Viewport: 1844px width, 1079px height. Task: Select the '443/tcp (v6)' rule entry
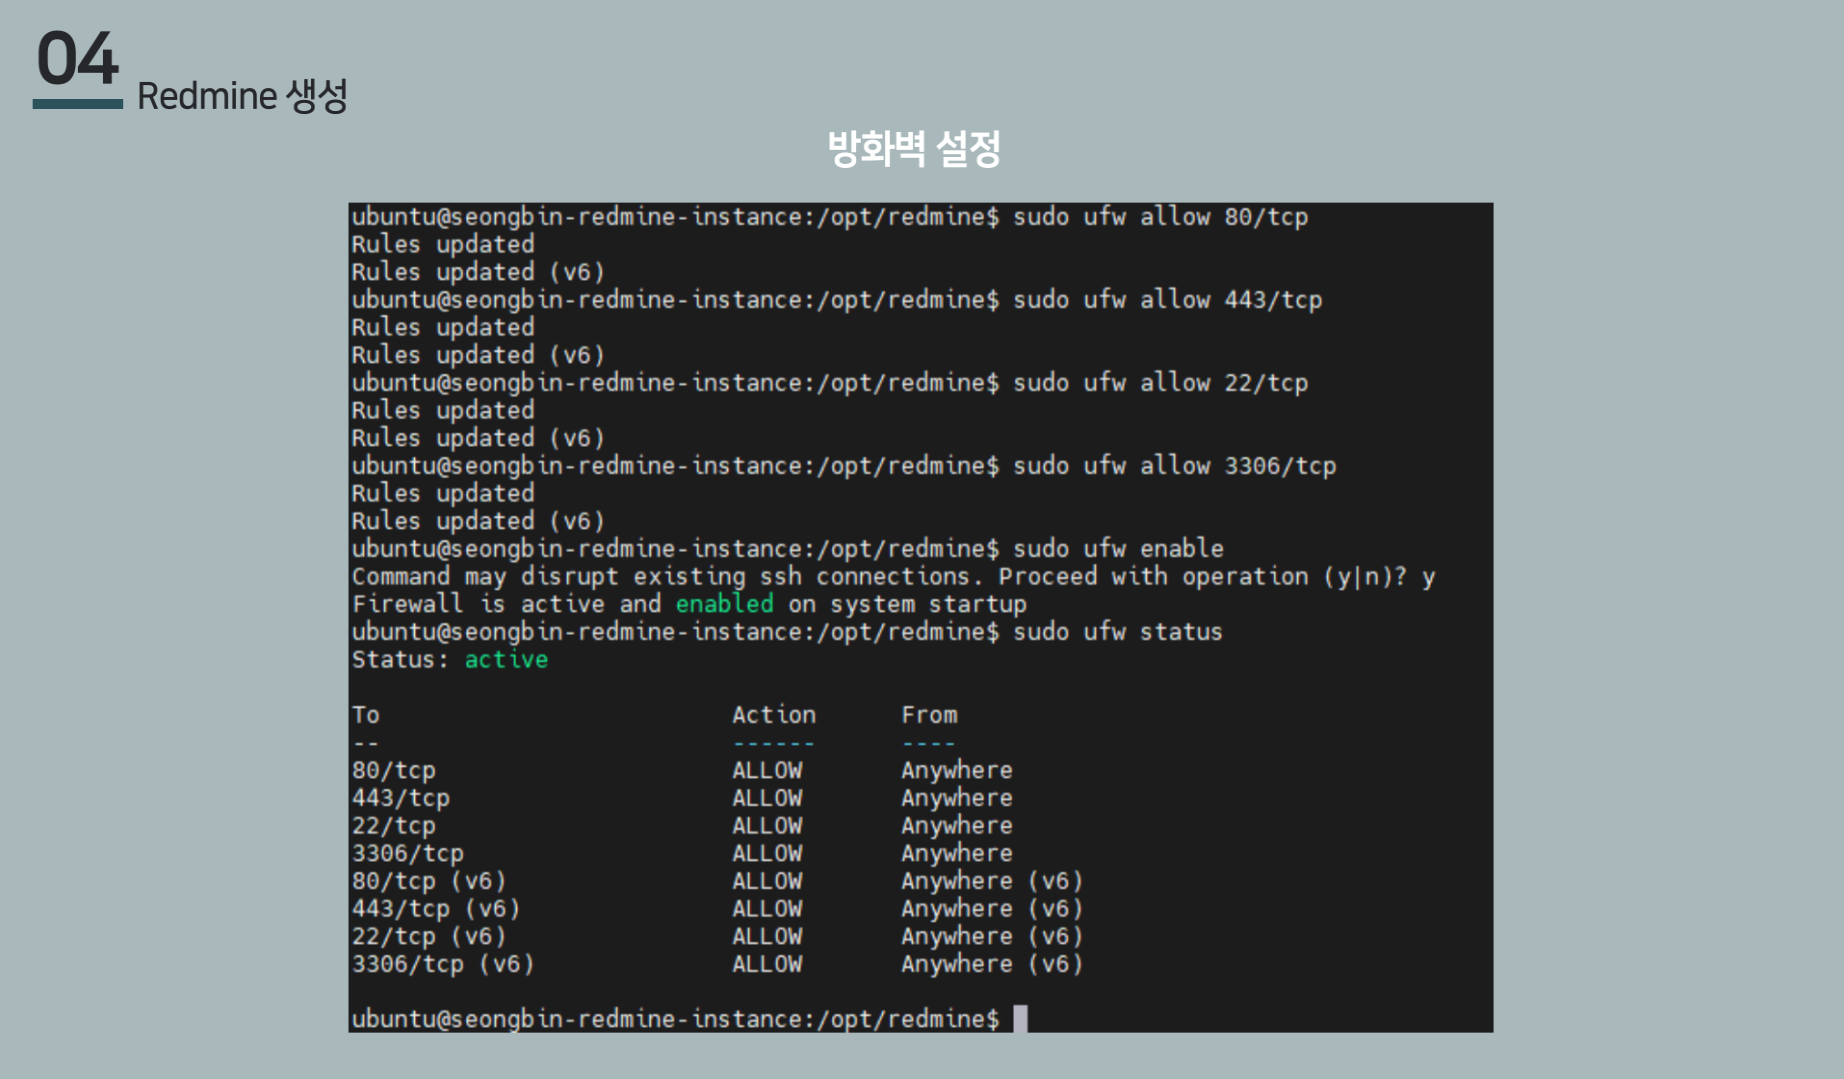coord(436,909)
